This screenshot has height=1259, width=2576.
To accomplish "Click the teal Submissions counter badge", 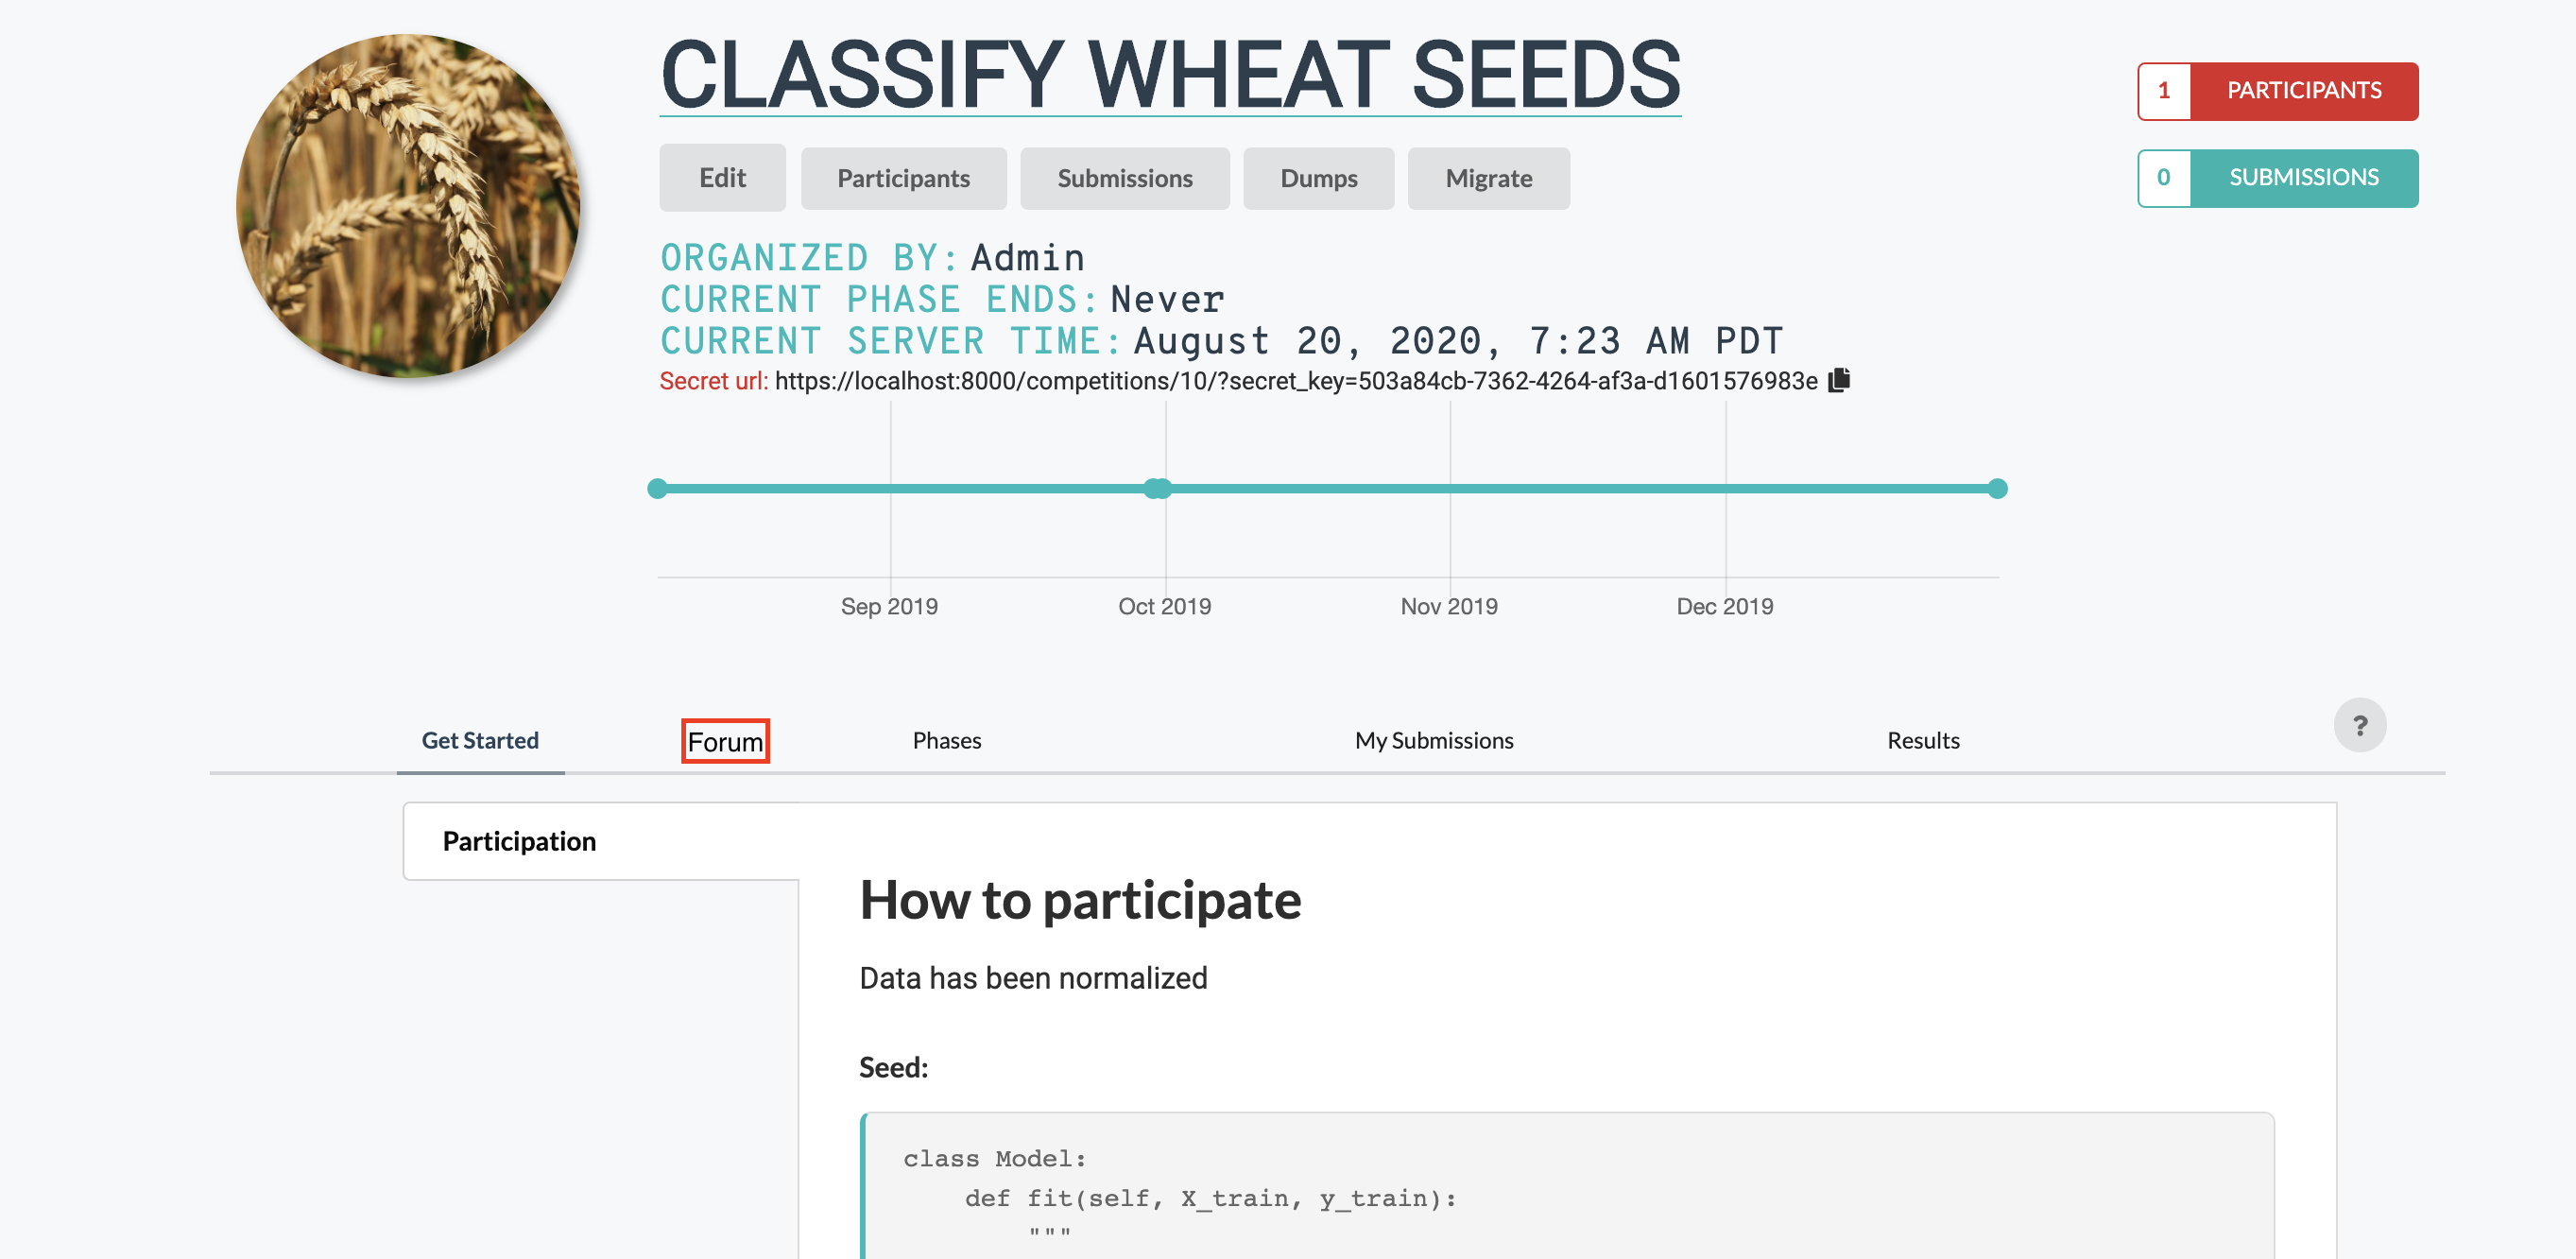I will click(x=2277, y=177).
